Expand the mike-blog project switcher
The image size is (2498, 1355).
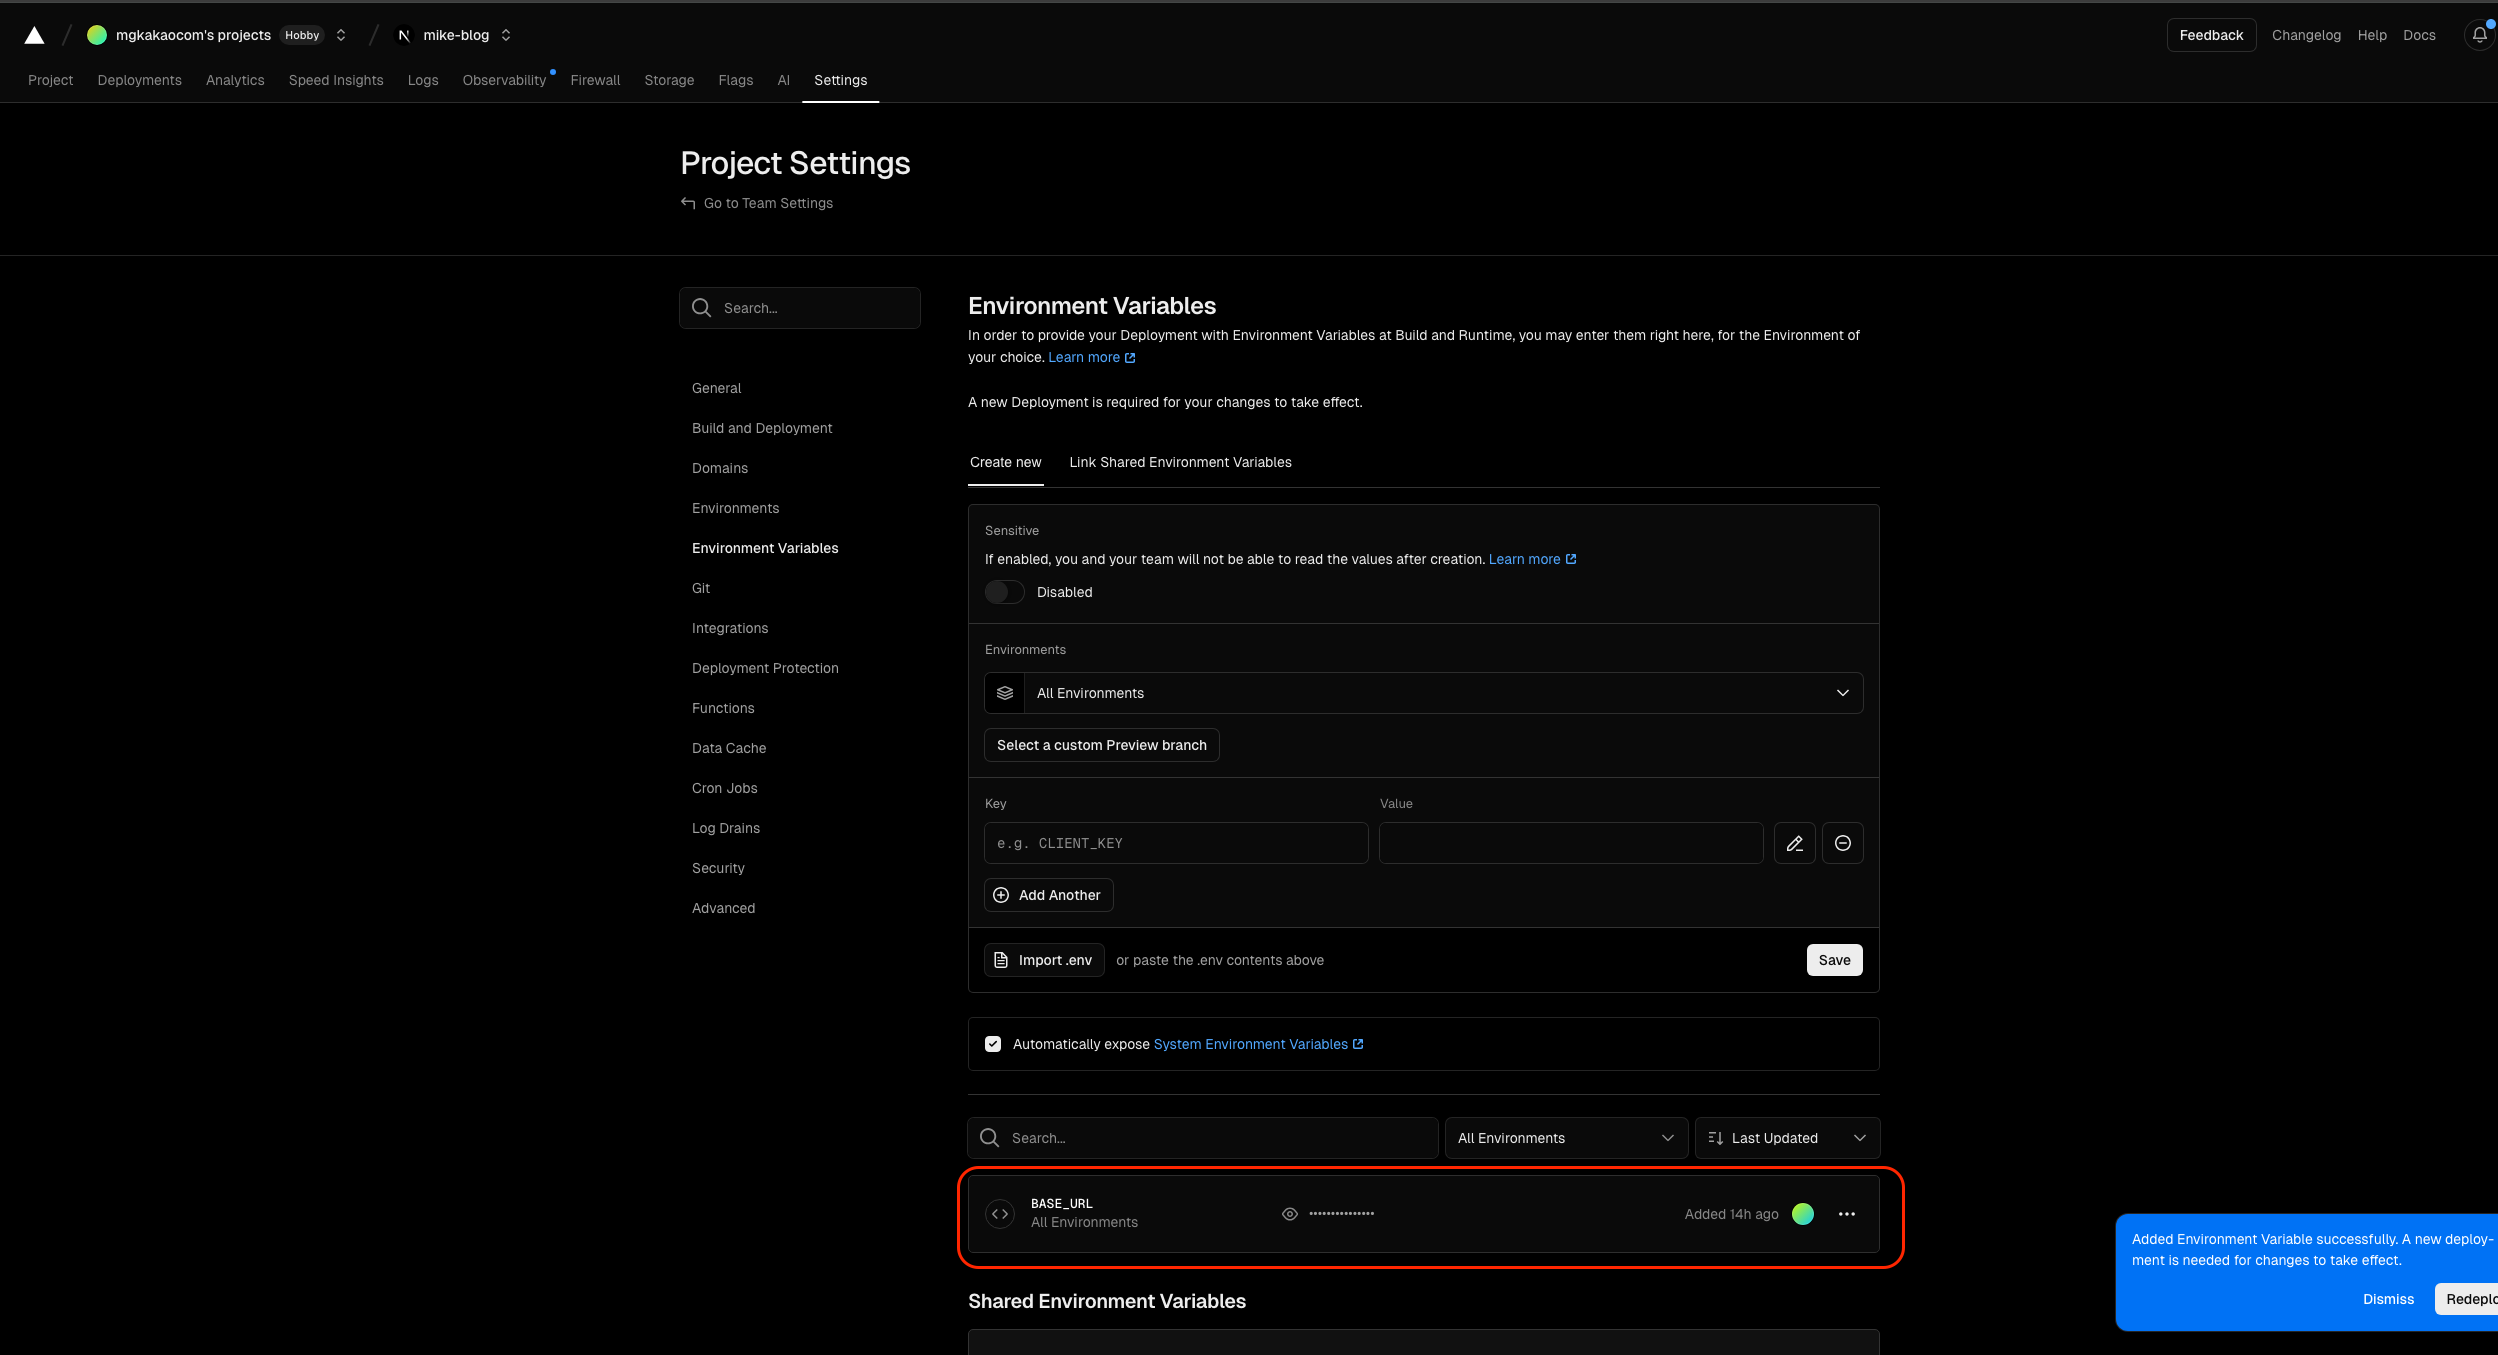(506, 35)
